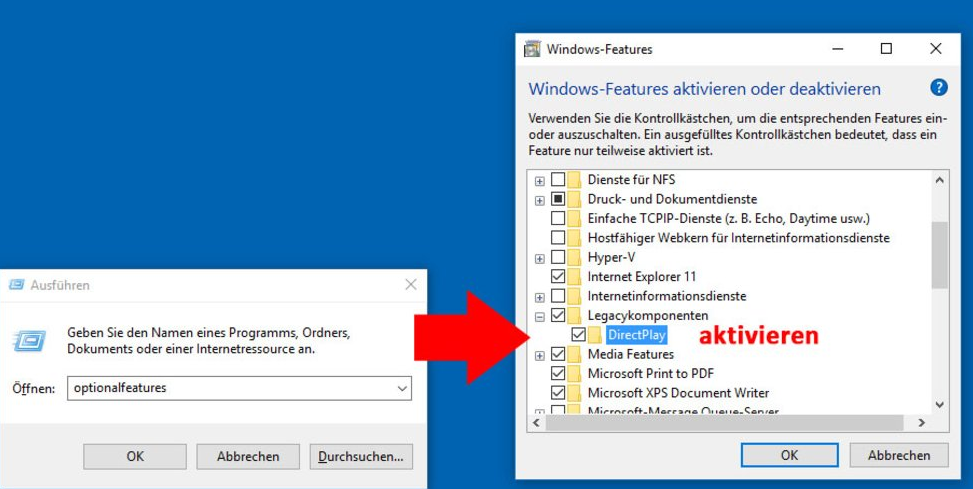Click the Microsoft Print to PDF folder icon

(x=574, y=374)
